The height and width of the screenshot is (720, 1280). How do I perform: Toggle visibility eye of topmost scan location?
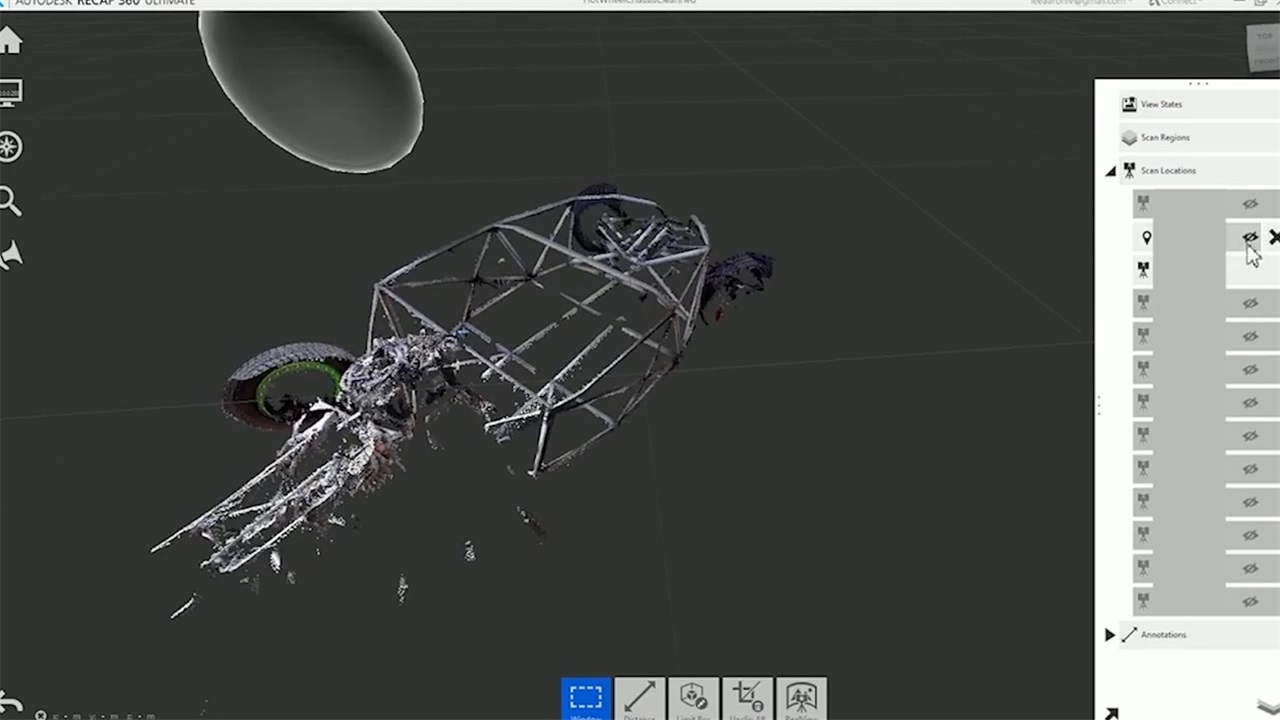(x=1250, y=204)
